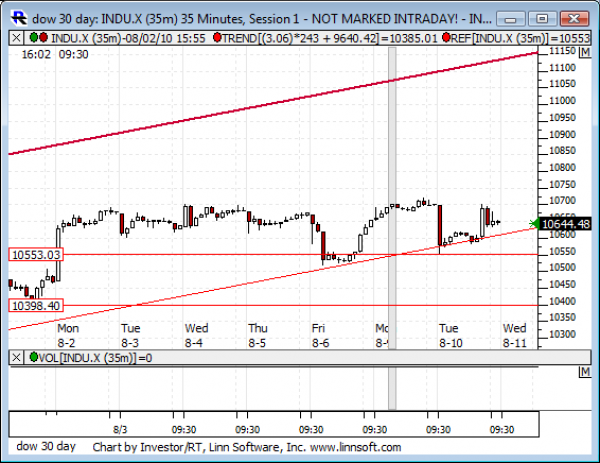Image resolution: width=600 pixels, height=463 pixels.
Task: Select the 10398.40 reference line label
Action: (36, 306)
